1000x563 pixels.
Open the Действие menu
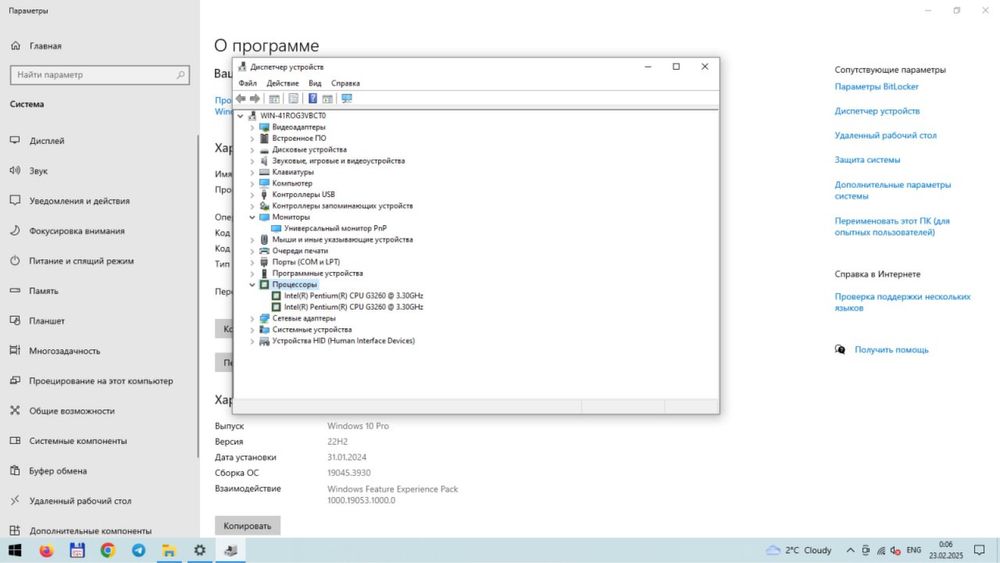[283, 84]
